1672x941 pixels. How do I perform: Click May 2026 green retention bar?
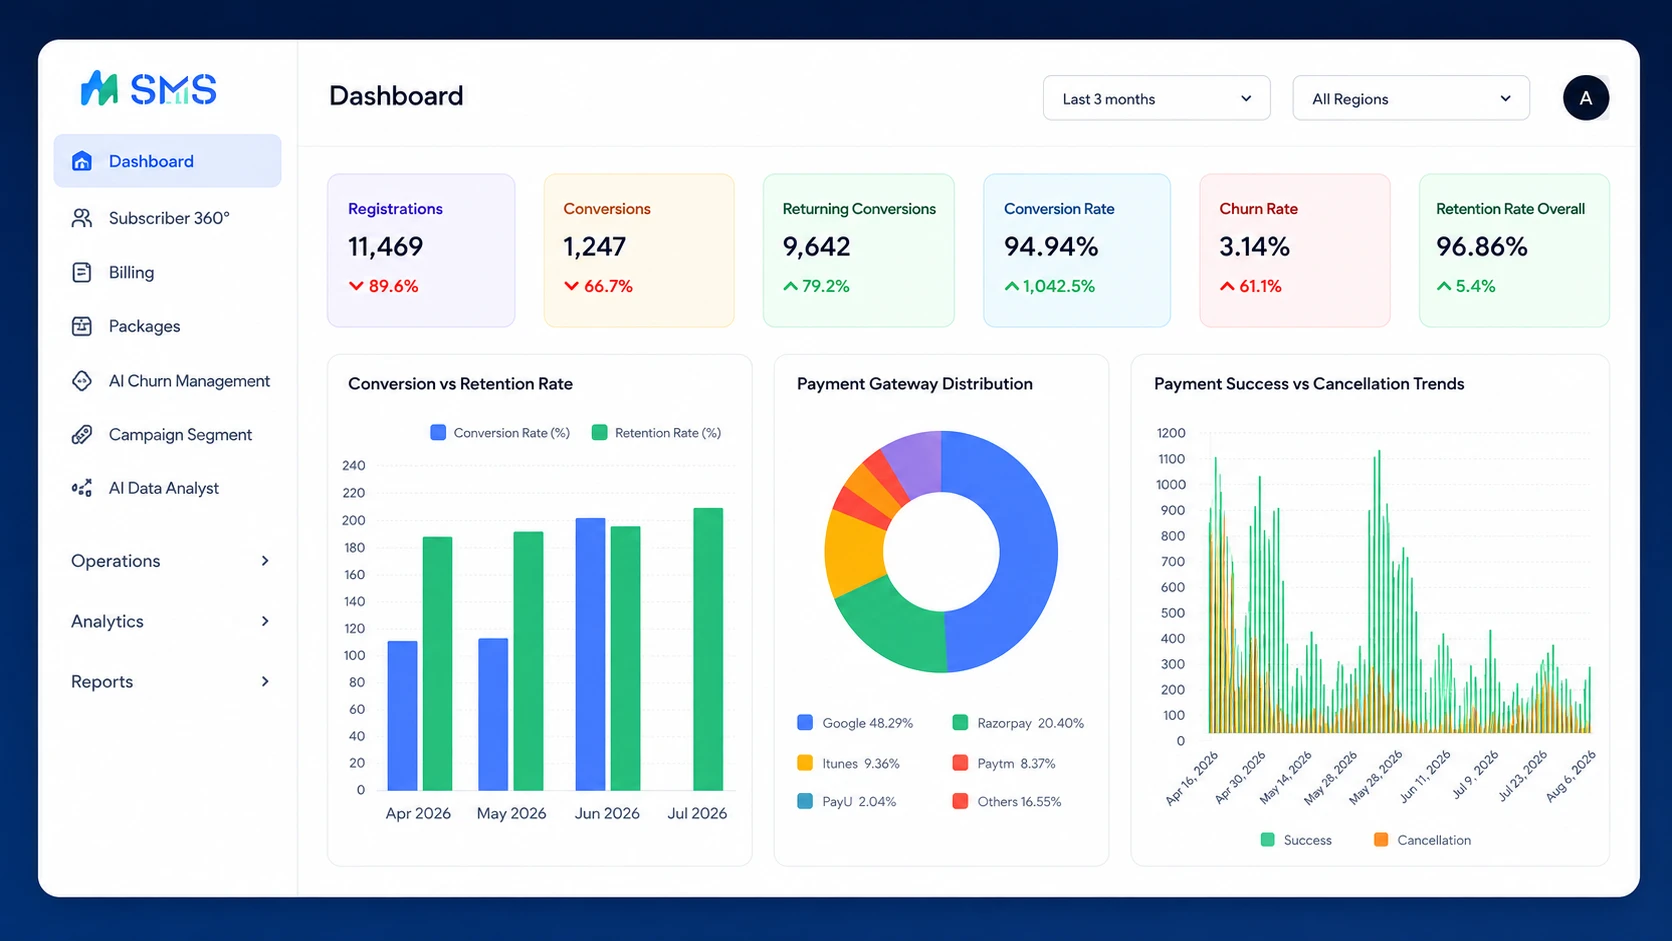coord(528,661)
